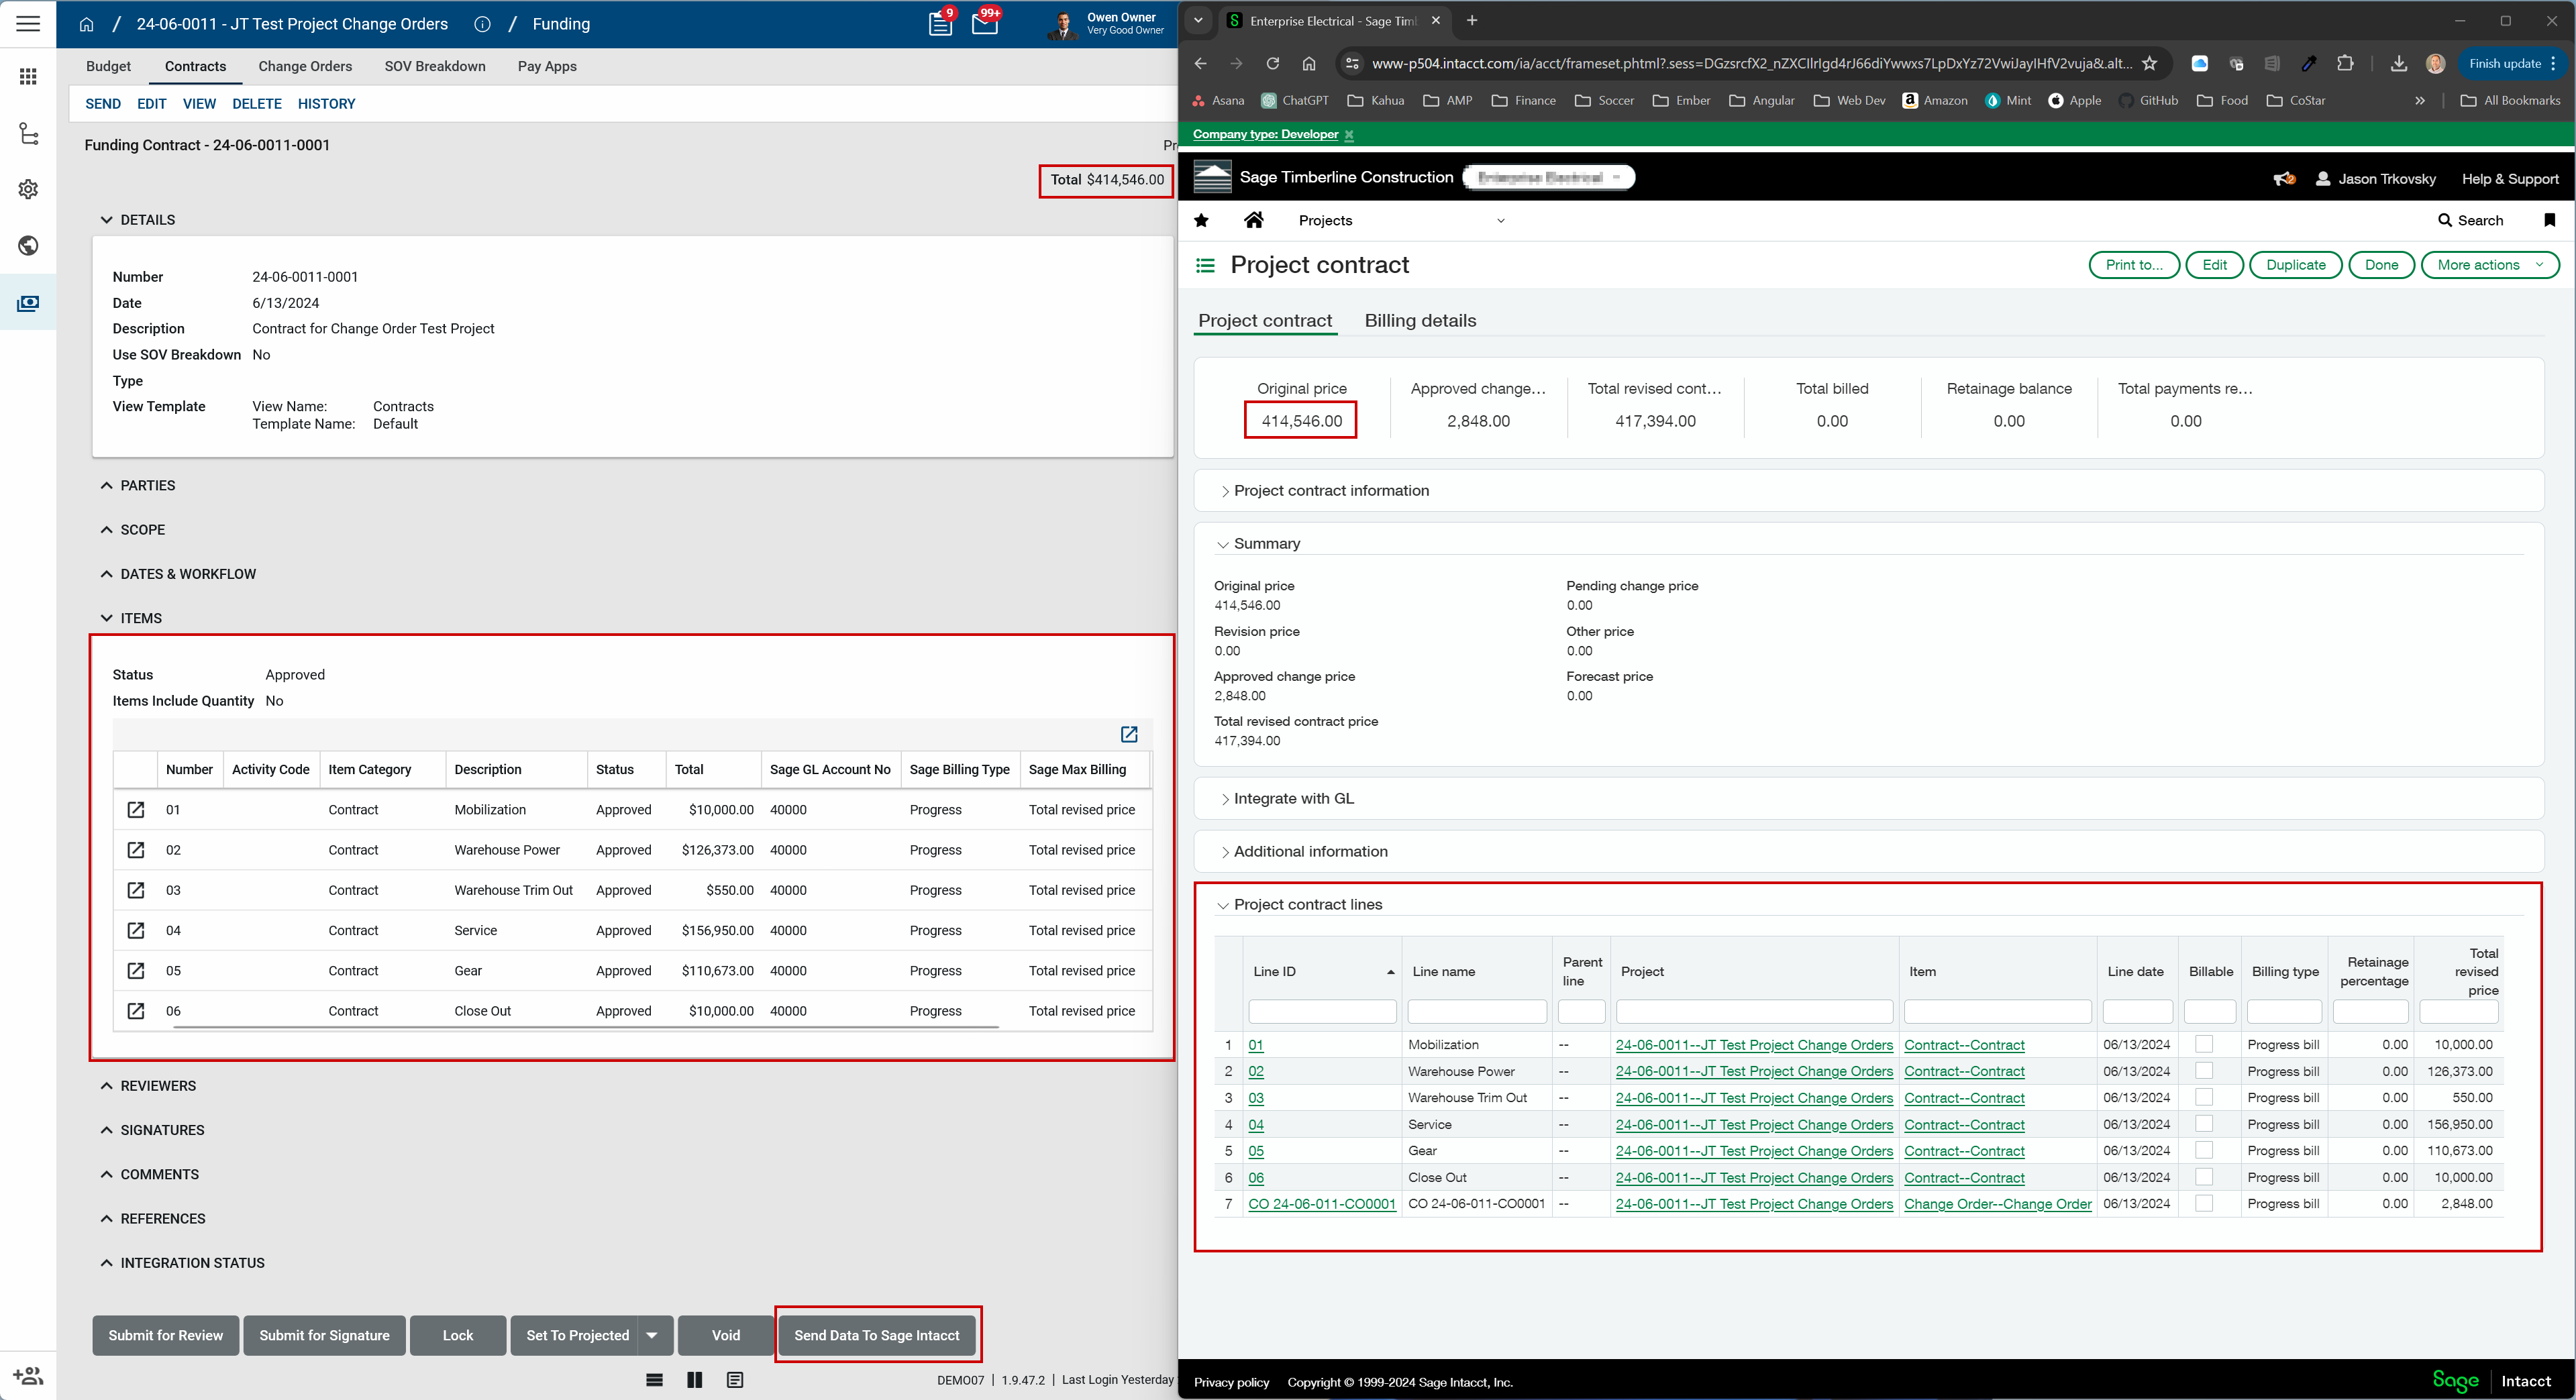Switch to the Change Orders tab
The width and height of the screenshot is (2576, 1400).
pyautogui.click(x=305, y=66)
